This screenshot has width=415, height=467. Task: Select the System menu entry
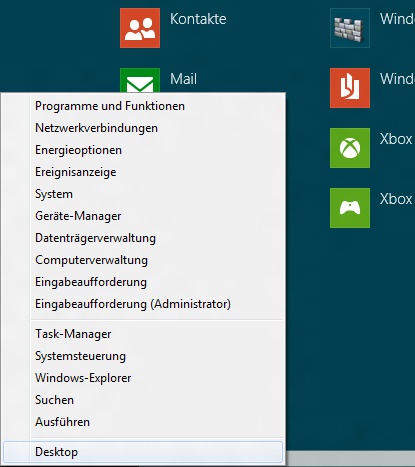click(x=143, y=194)
